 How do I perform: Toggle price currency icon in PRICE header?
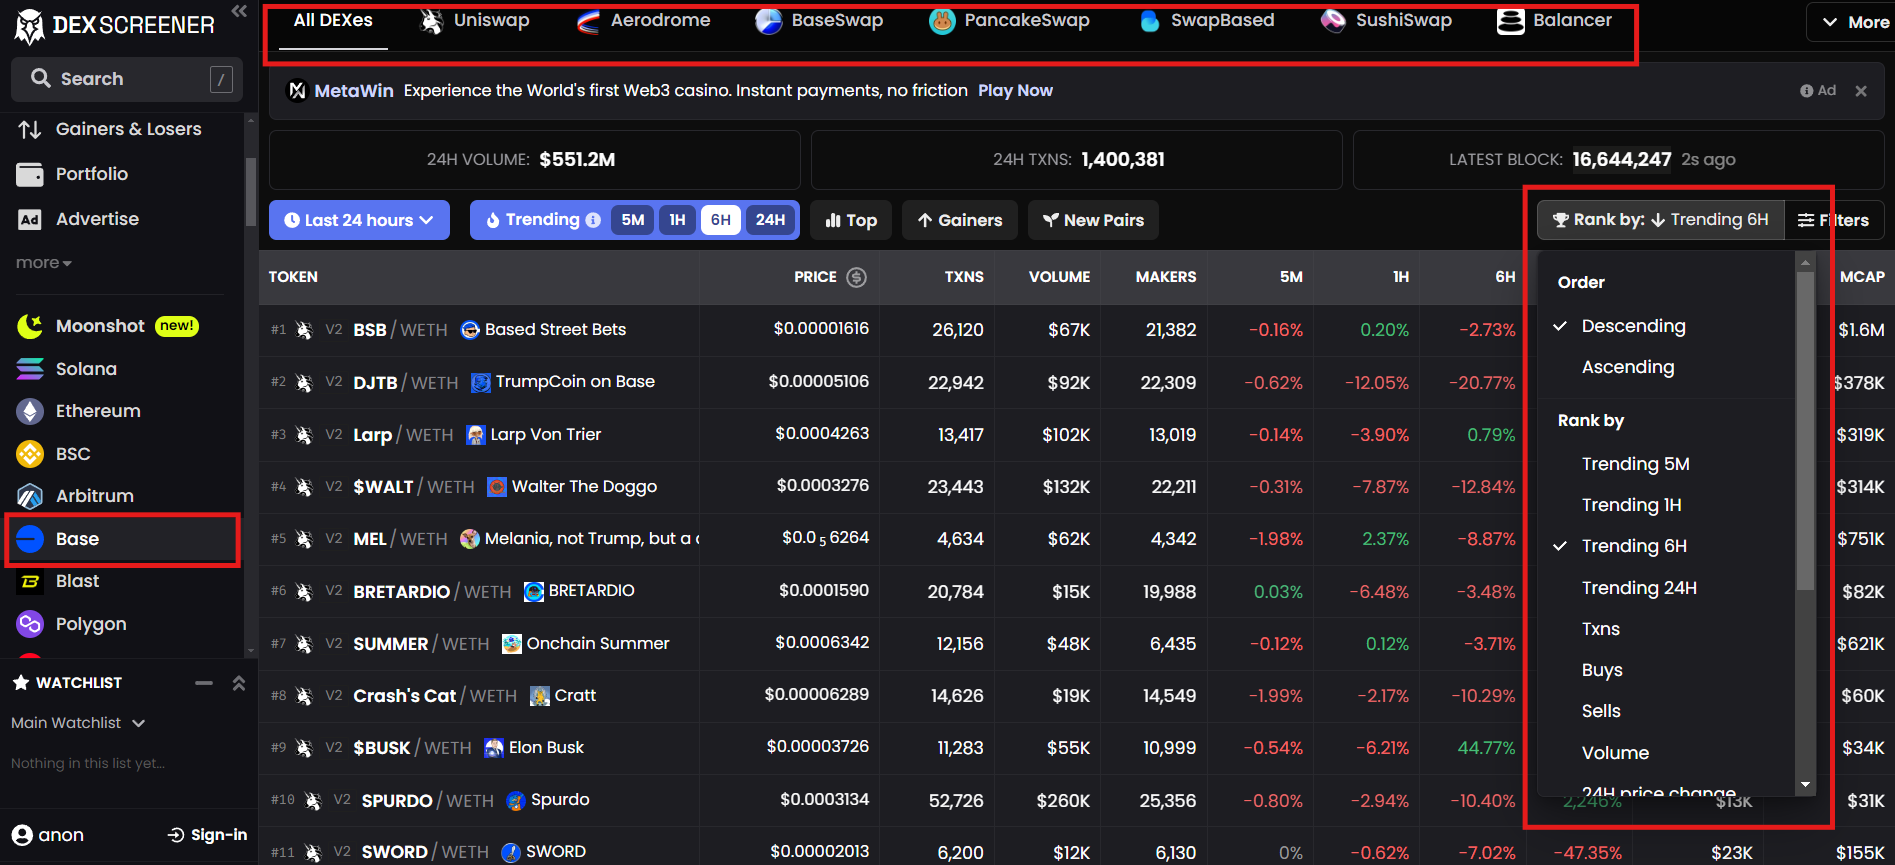tap(857, 277)
